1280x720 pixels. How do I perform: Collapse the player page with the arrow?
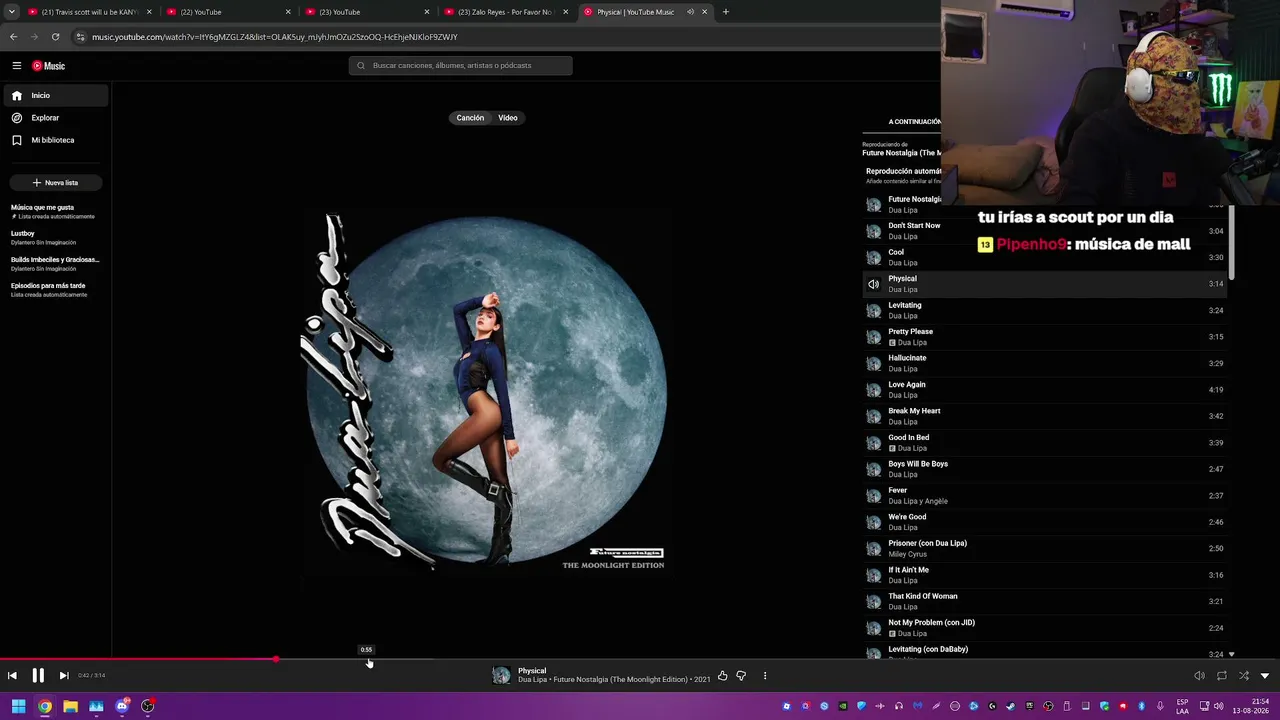pyautogui.click(x=1265, y=676)
